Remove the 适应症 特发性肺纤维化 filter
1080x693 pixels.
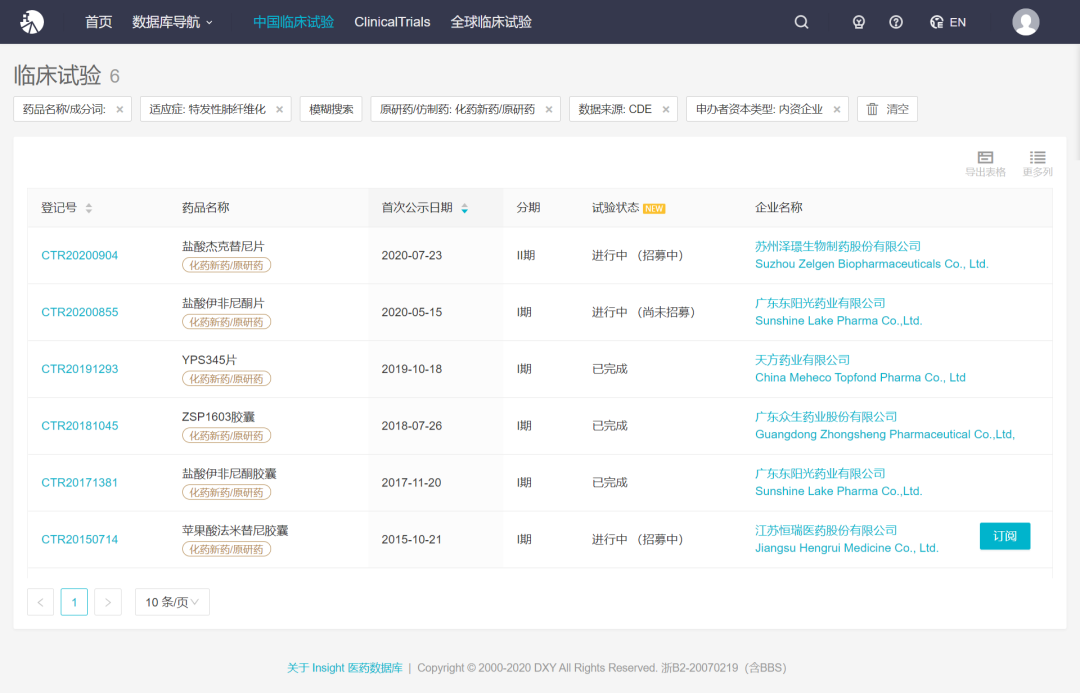coord(280,110)
